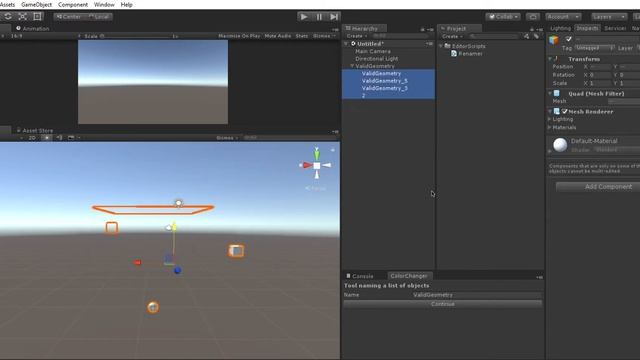Screen dimensions: 640x360
Task: Collapse the ValidGeometry parent object
Action: [352, 66]
